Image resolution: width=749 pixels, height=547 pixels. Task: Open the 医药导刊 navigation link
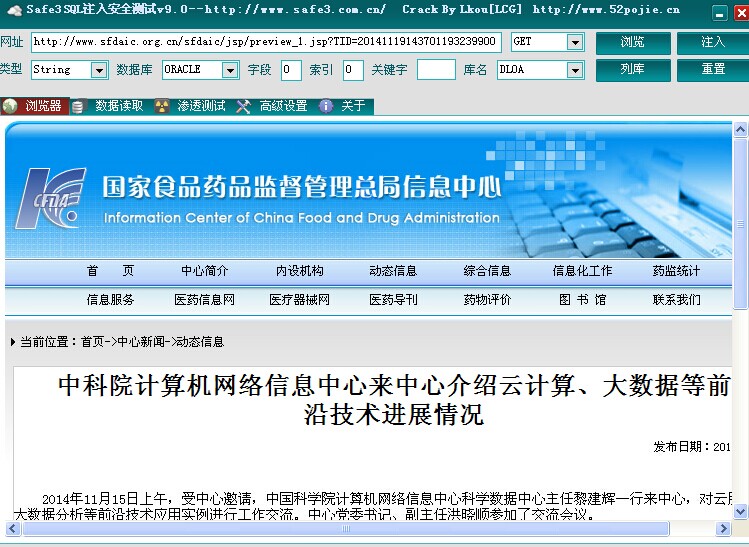(x=393, y=300)
